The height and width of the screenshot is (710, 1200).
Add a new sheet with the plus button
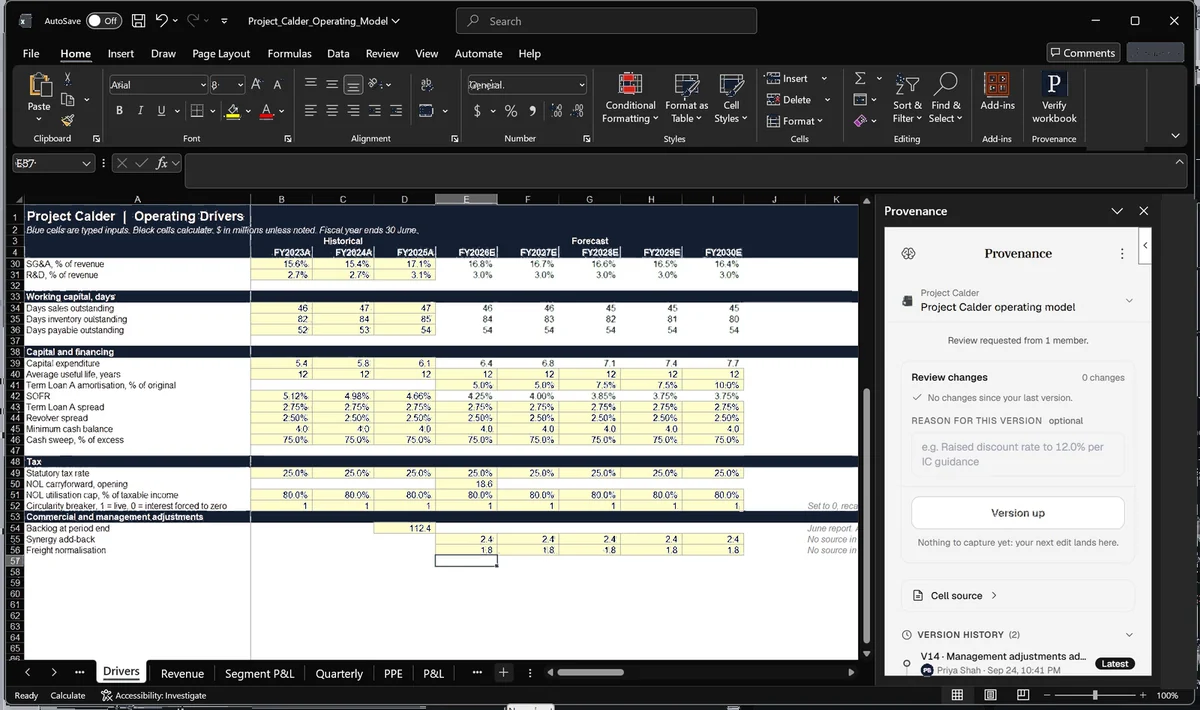point(504,673)
